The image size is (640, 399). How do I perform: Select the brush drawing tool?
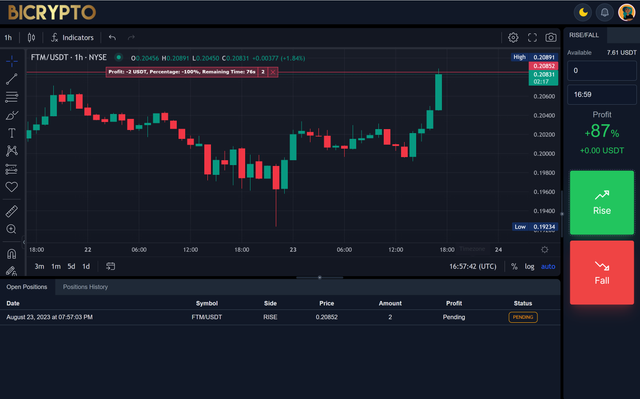tap(11, 115)
